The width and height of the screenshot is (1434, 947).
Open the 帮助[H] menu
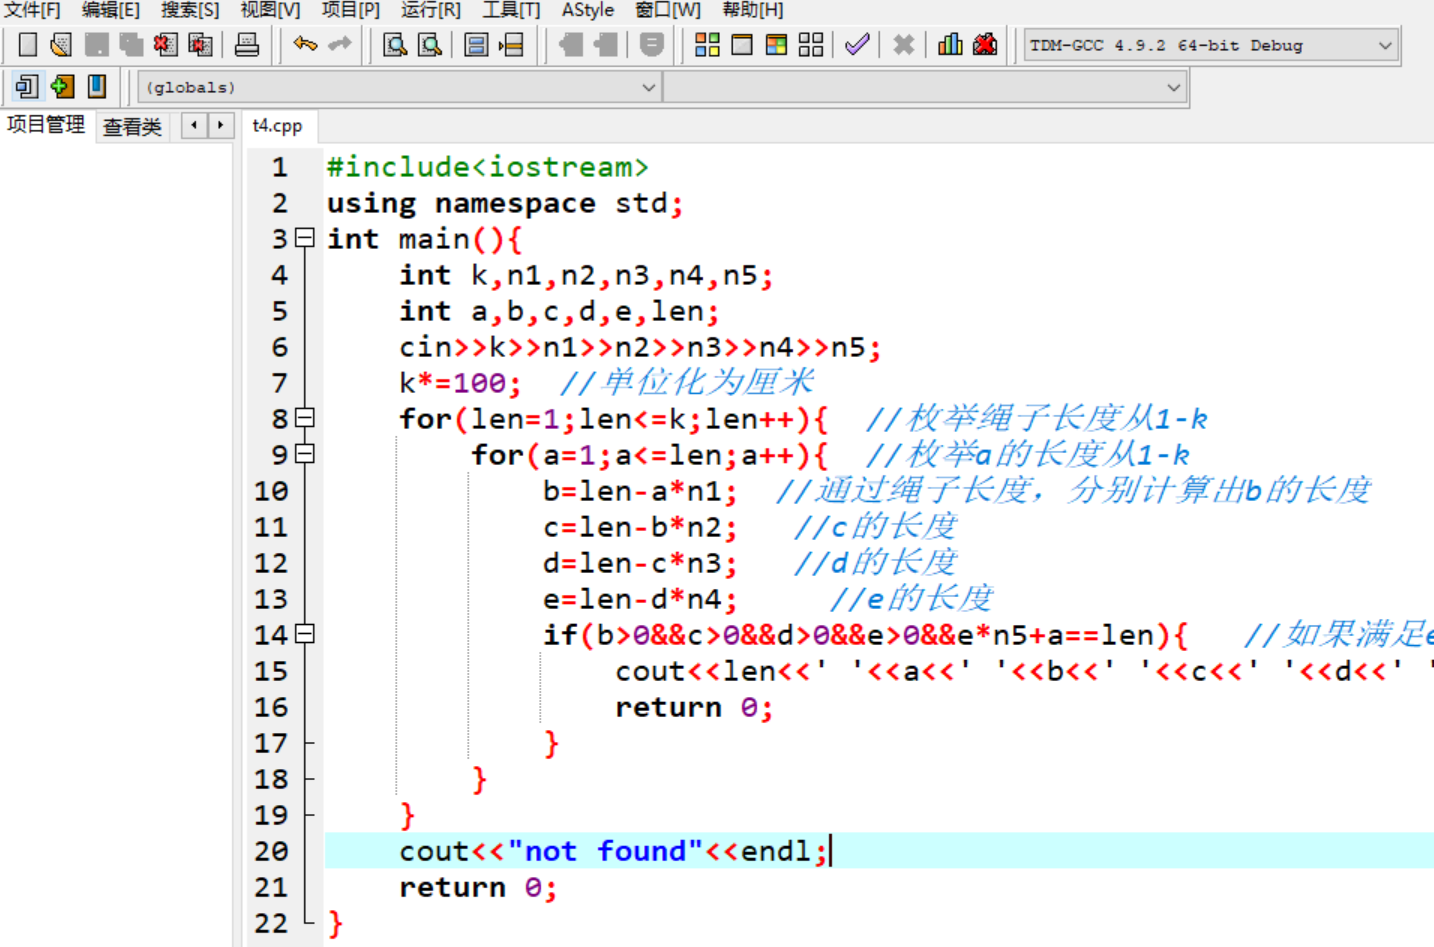[x=753, y=10]
